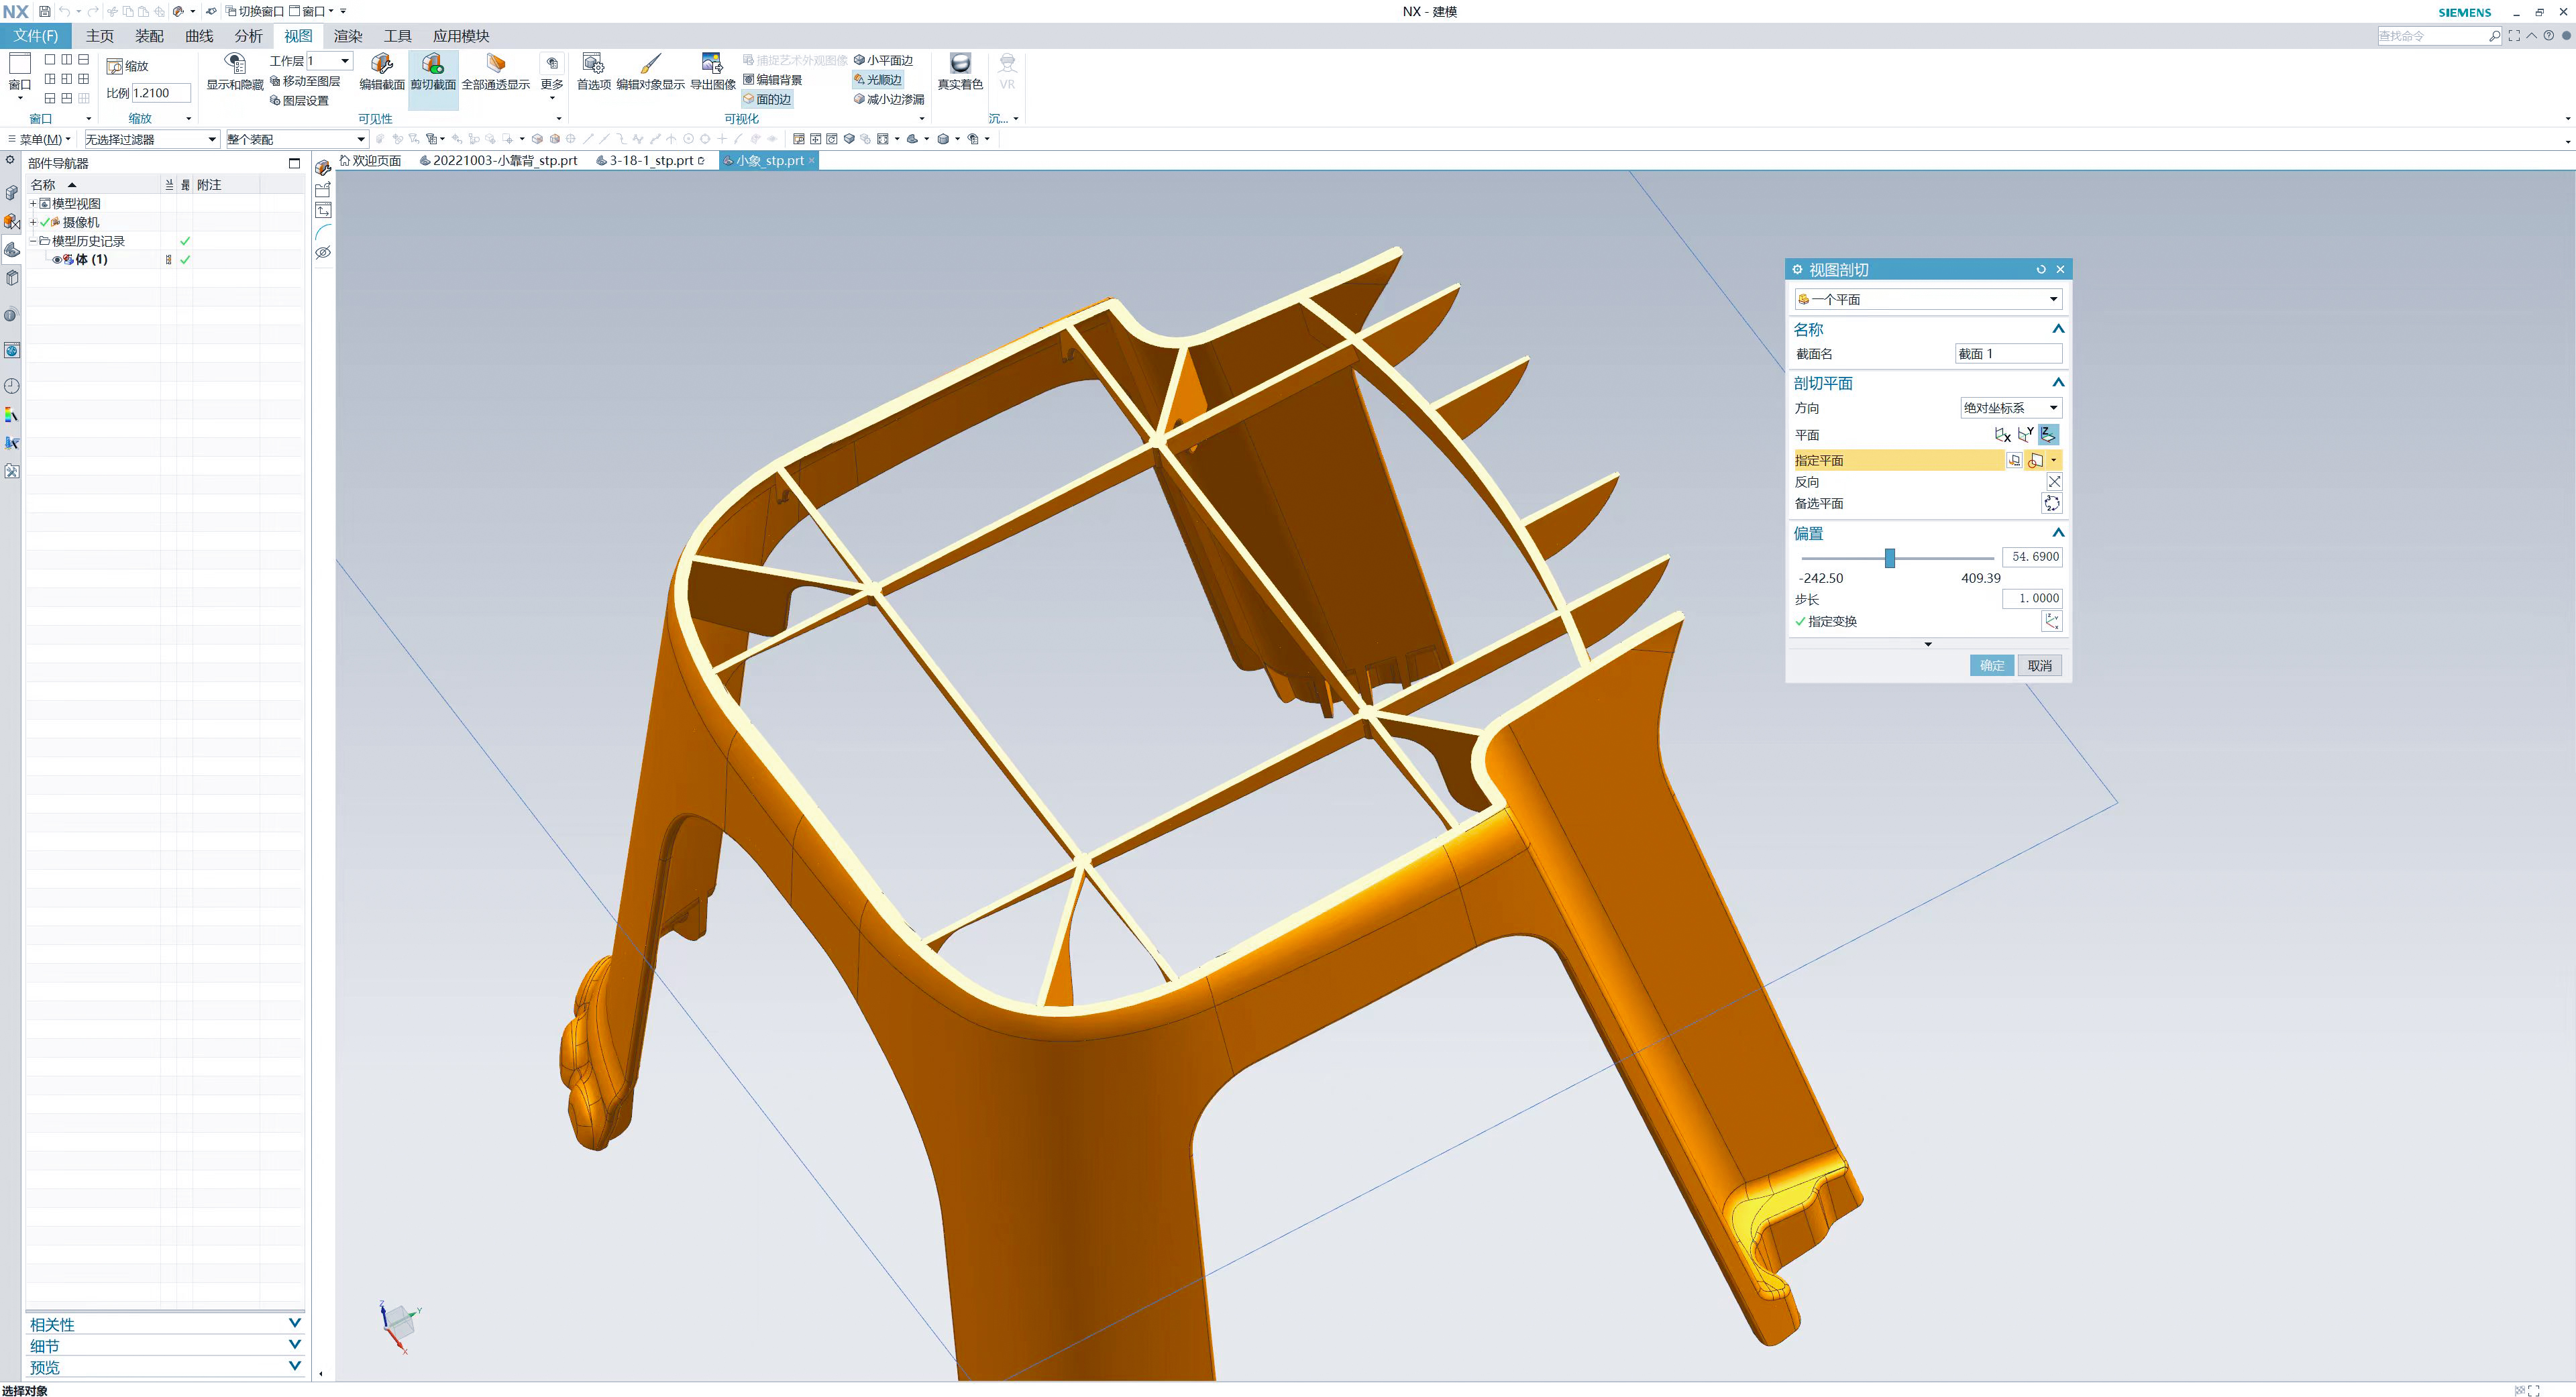The height and width of the screenshot is (1397, 2576).
Task: Expand the 模型视图 tree node
Action: (x=33, y=203)
